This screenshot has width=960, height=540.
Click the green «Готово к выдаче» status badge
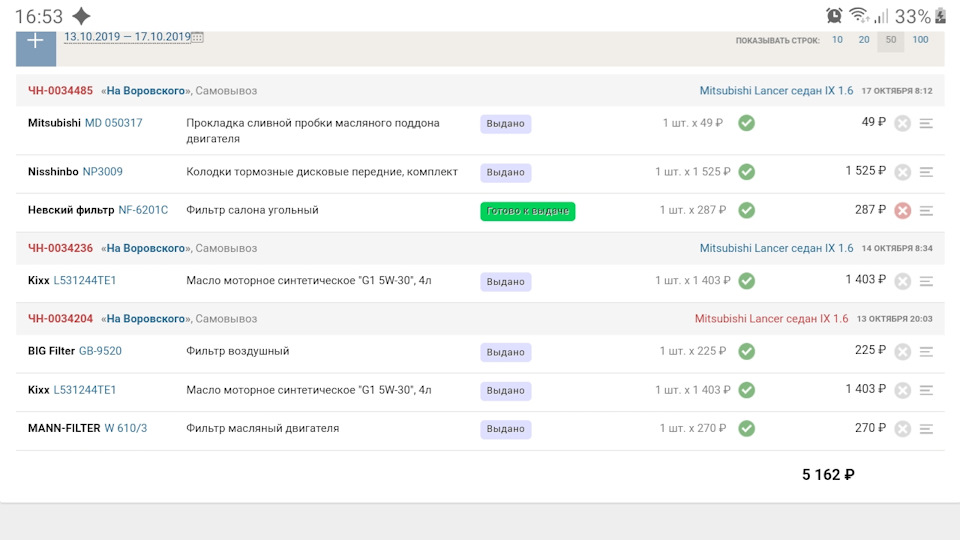(527, 211)
